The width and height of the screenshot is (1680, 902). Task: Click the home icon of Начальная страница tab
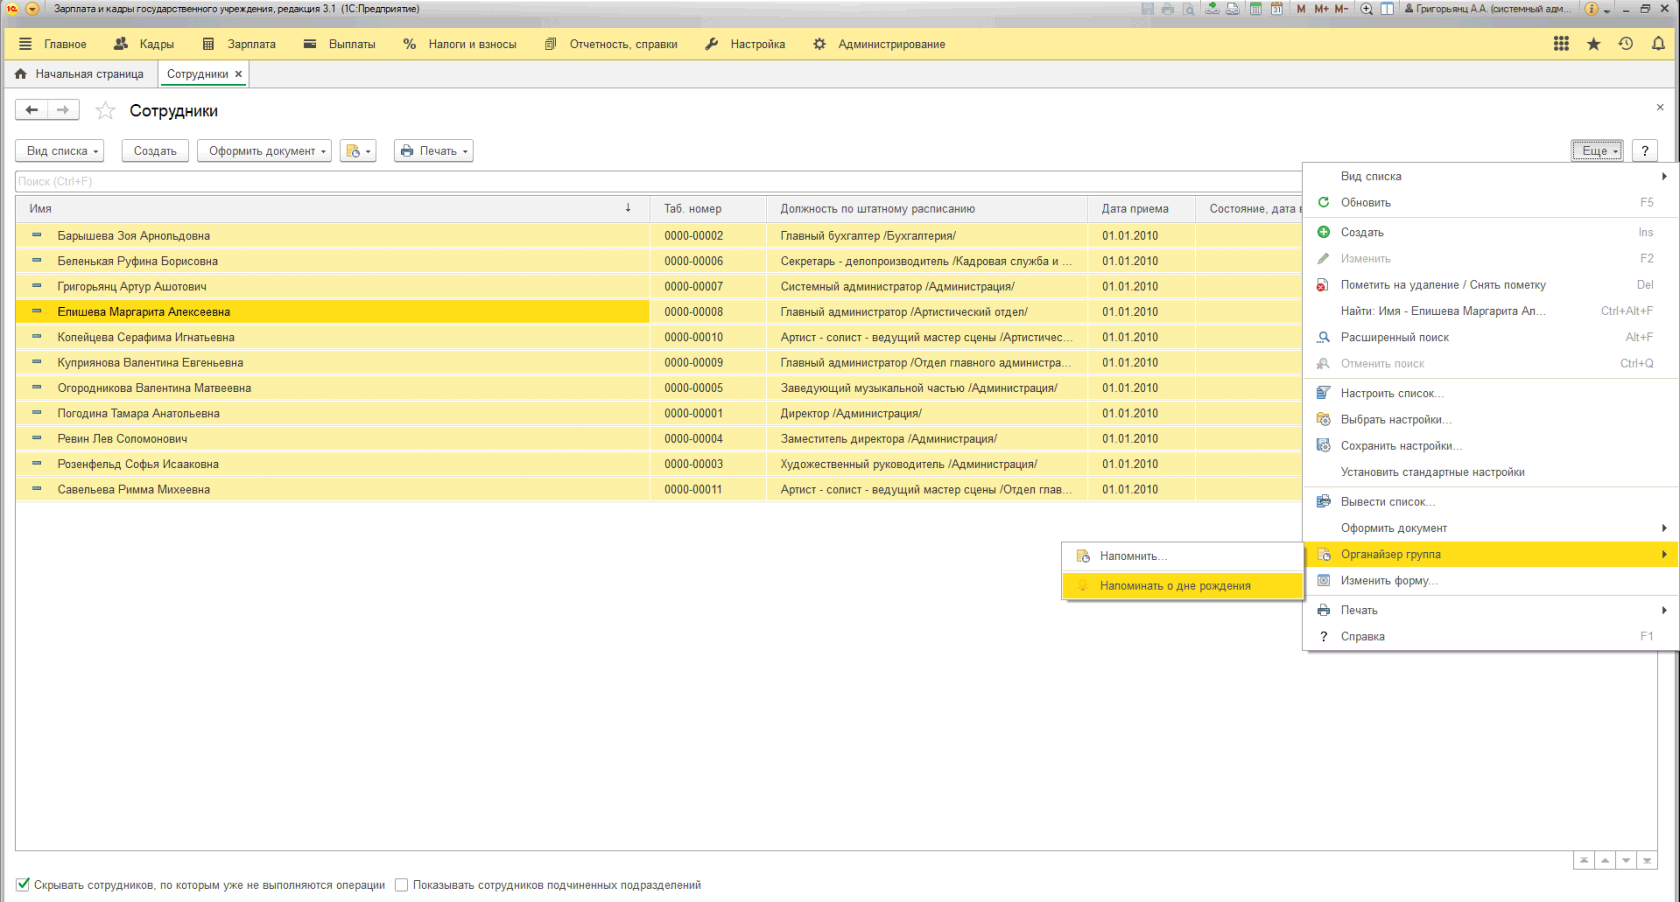21,74
